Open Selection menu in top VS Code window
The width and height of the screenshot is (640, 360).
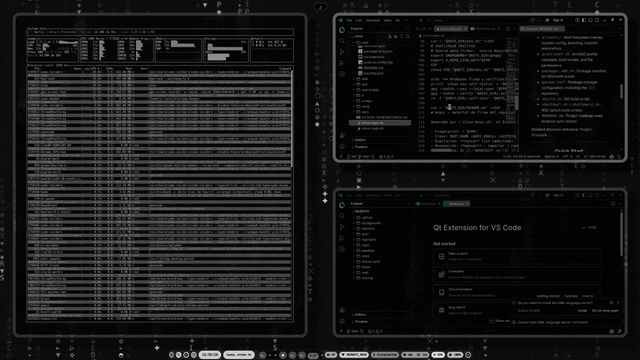372,20
